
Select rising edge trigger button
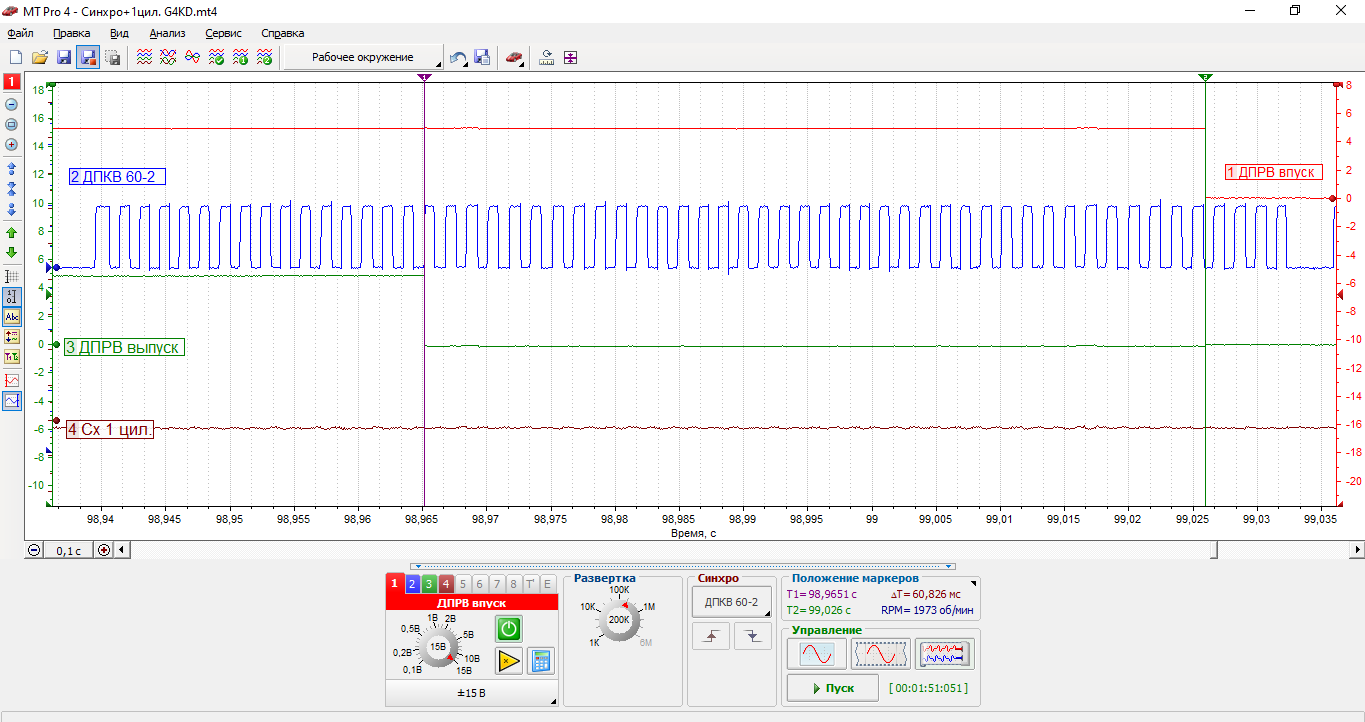point(711,636)
